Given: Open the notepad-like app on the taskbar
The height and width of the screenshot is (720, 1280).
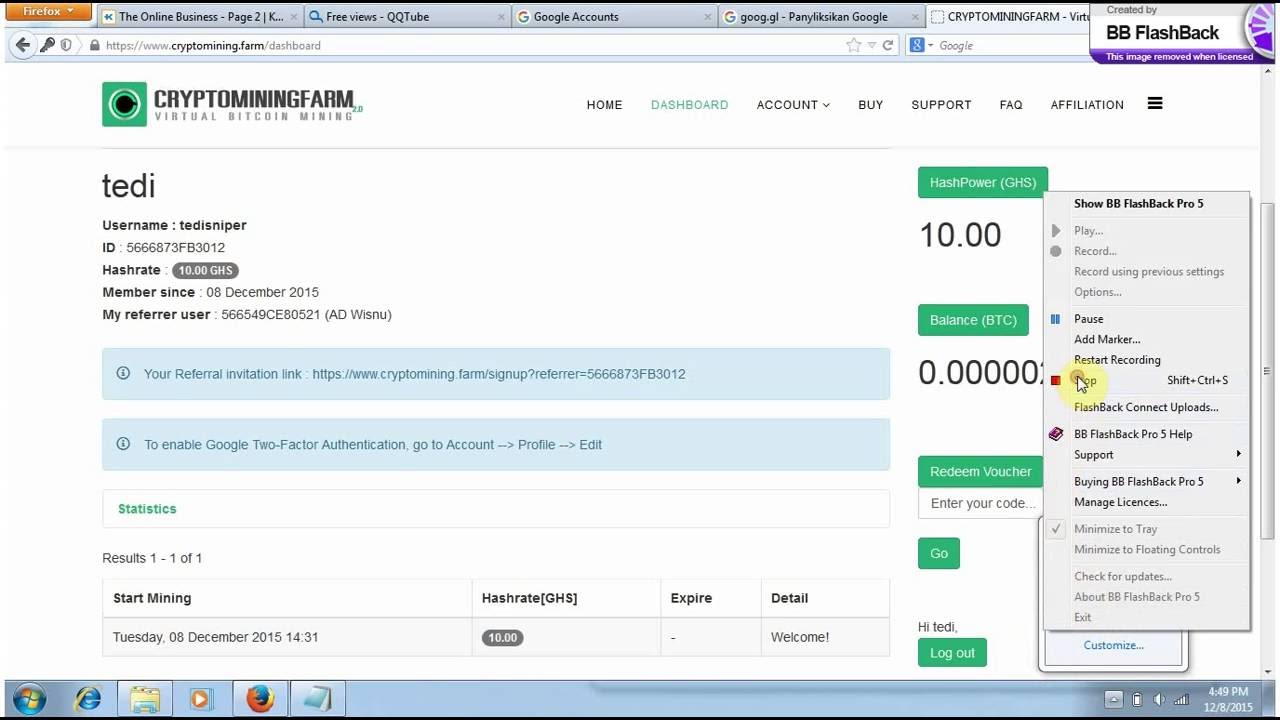Looking at the screenshot, I should [318, 698].
